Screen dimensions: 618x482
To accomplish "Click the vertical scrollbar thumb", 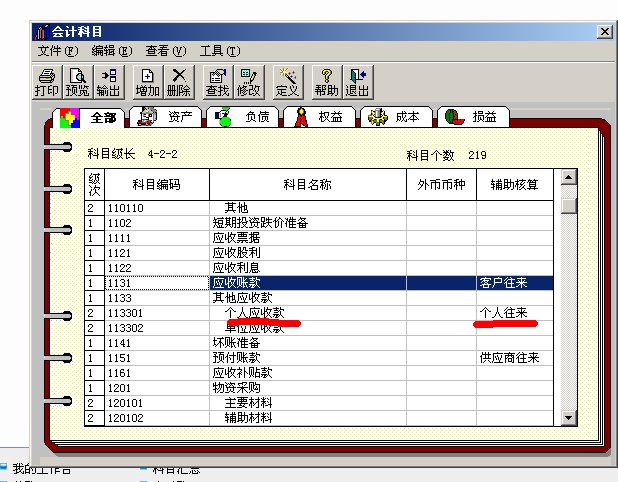I will [568, 206].
